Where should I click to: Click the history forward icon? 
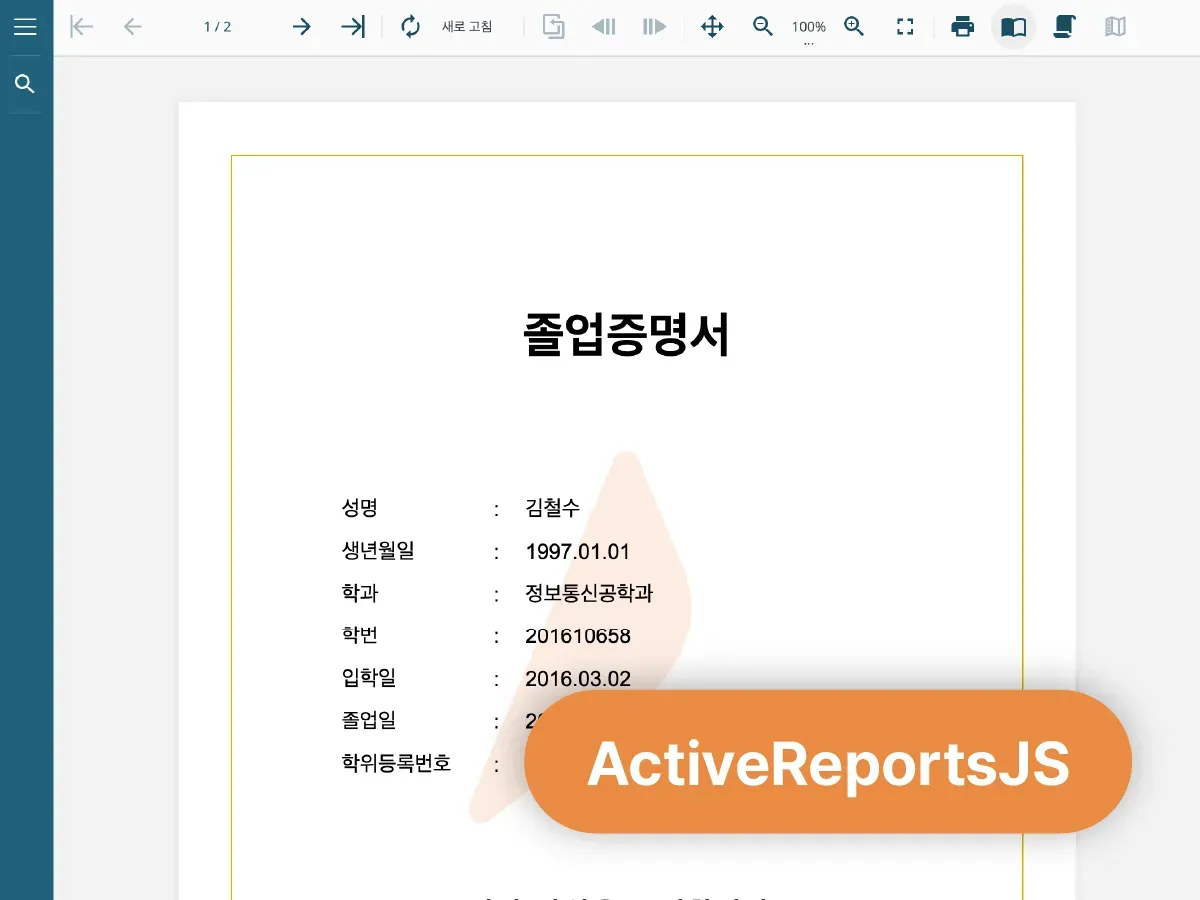[654, 27]
